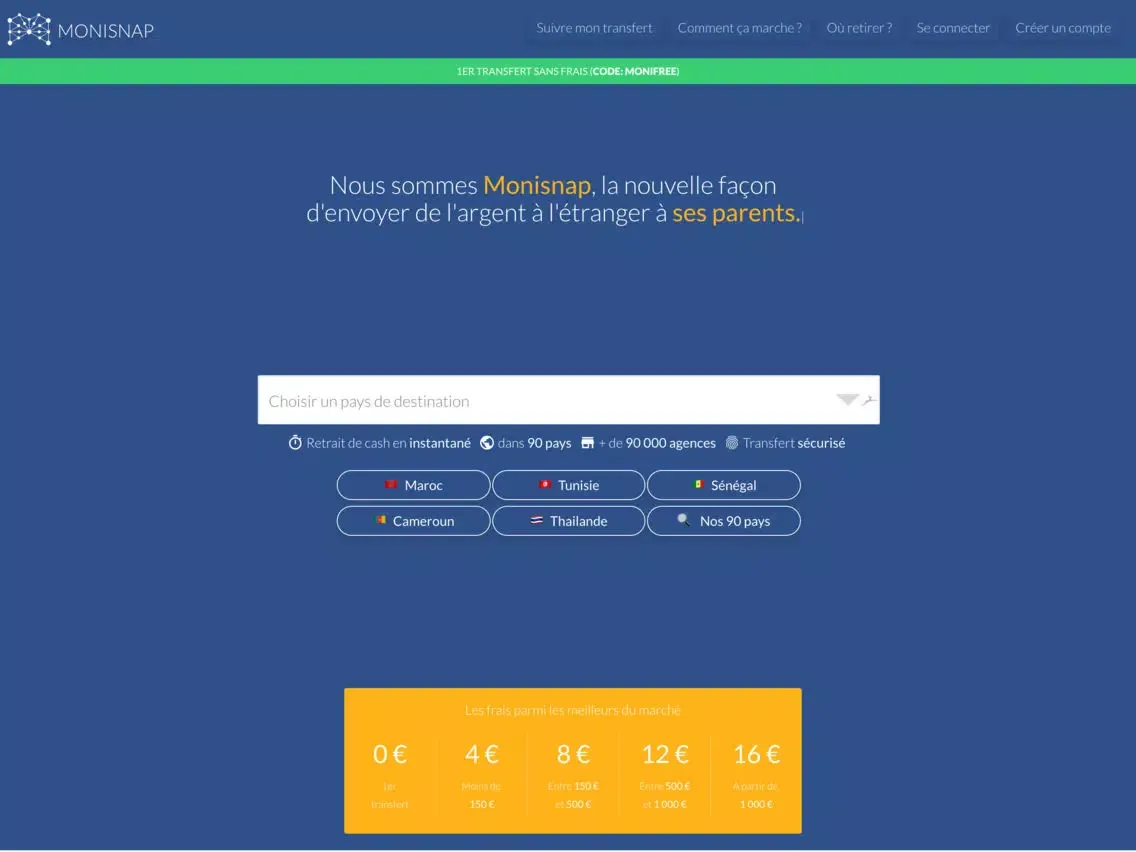1136x852 pixels.
Task: Open Où retirer ? menu item
Action: 859,28
